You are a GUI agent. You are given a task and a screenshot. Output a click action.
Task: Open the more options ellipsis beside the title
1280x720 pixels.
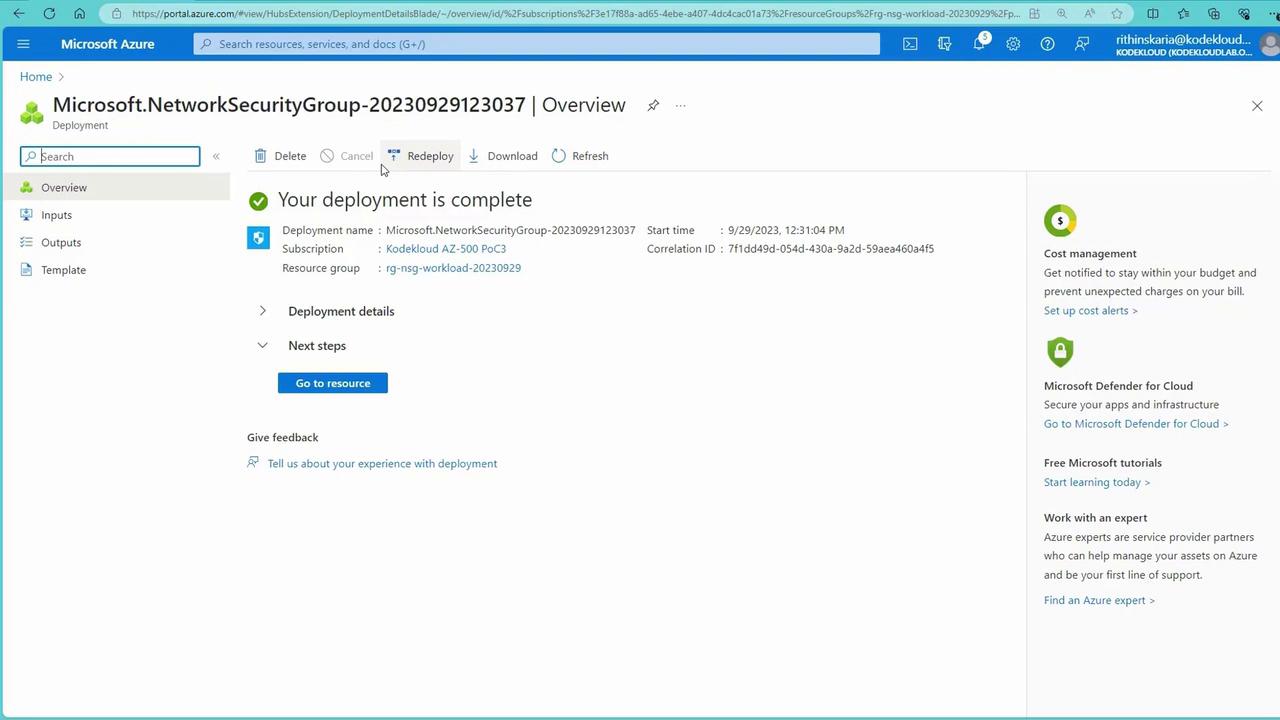pos(680,105)
